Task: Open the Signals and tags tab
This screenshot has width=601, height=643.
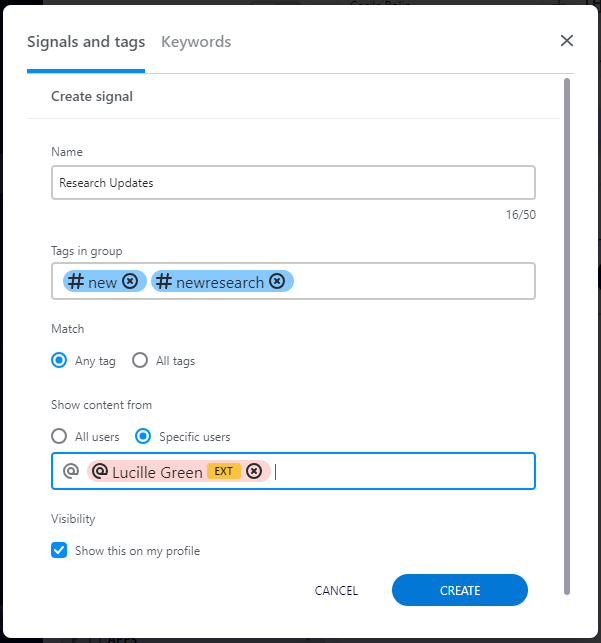Action: [86, 42]
